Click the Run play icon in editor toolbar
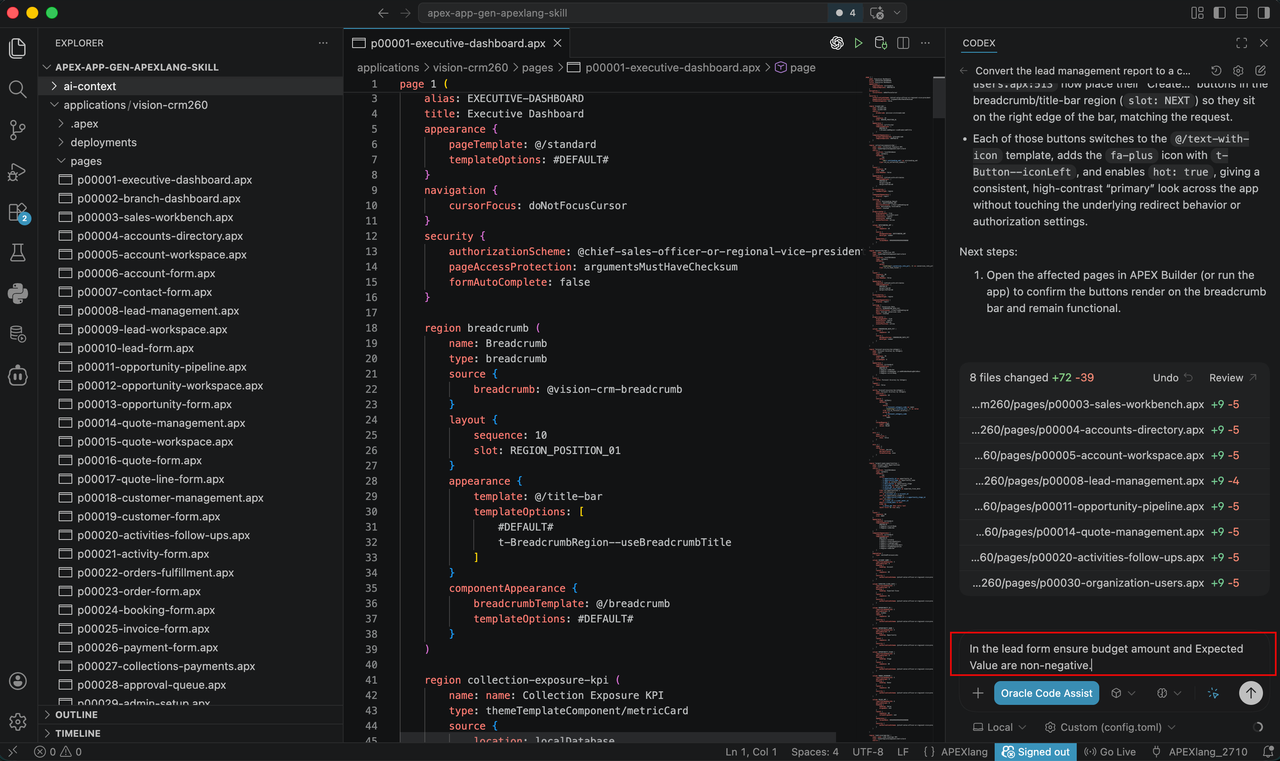The image size is (1280, 761). pos(858,43)
